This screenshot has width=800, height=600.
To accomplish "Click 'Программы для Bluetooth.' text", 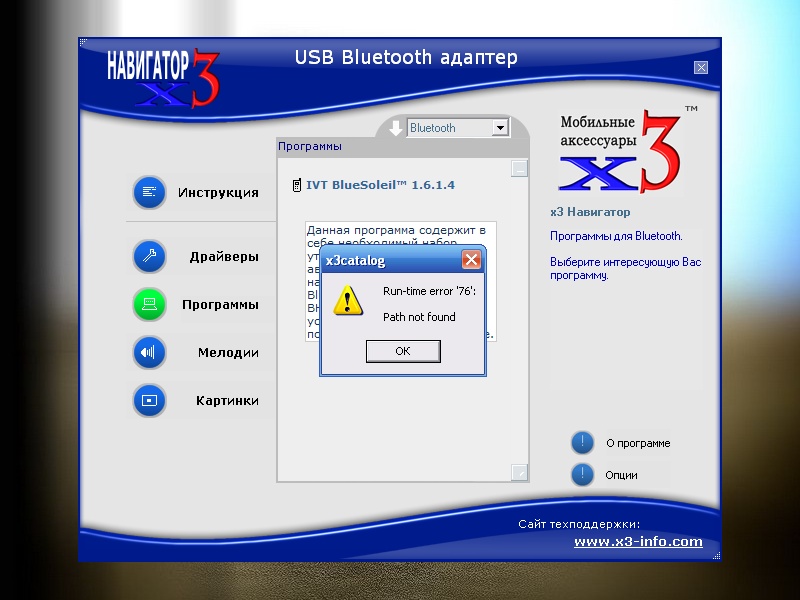I will point(616,236).
